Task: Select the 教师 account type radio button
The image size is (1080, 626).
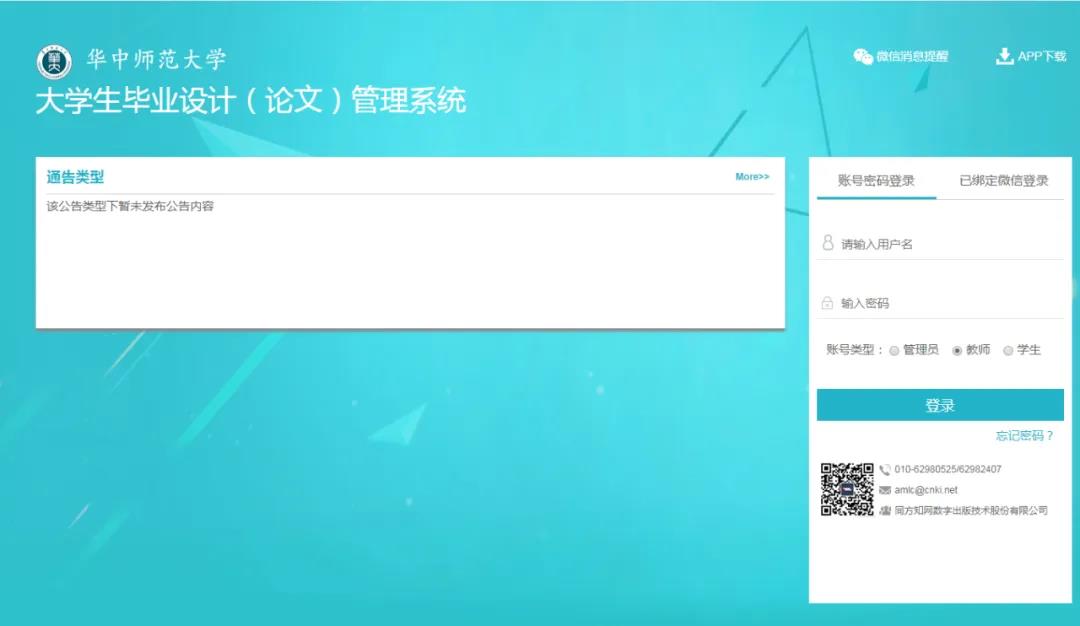Action: pyautogui.click(x=957, y=351)
